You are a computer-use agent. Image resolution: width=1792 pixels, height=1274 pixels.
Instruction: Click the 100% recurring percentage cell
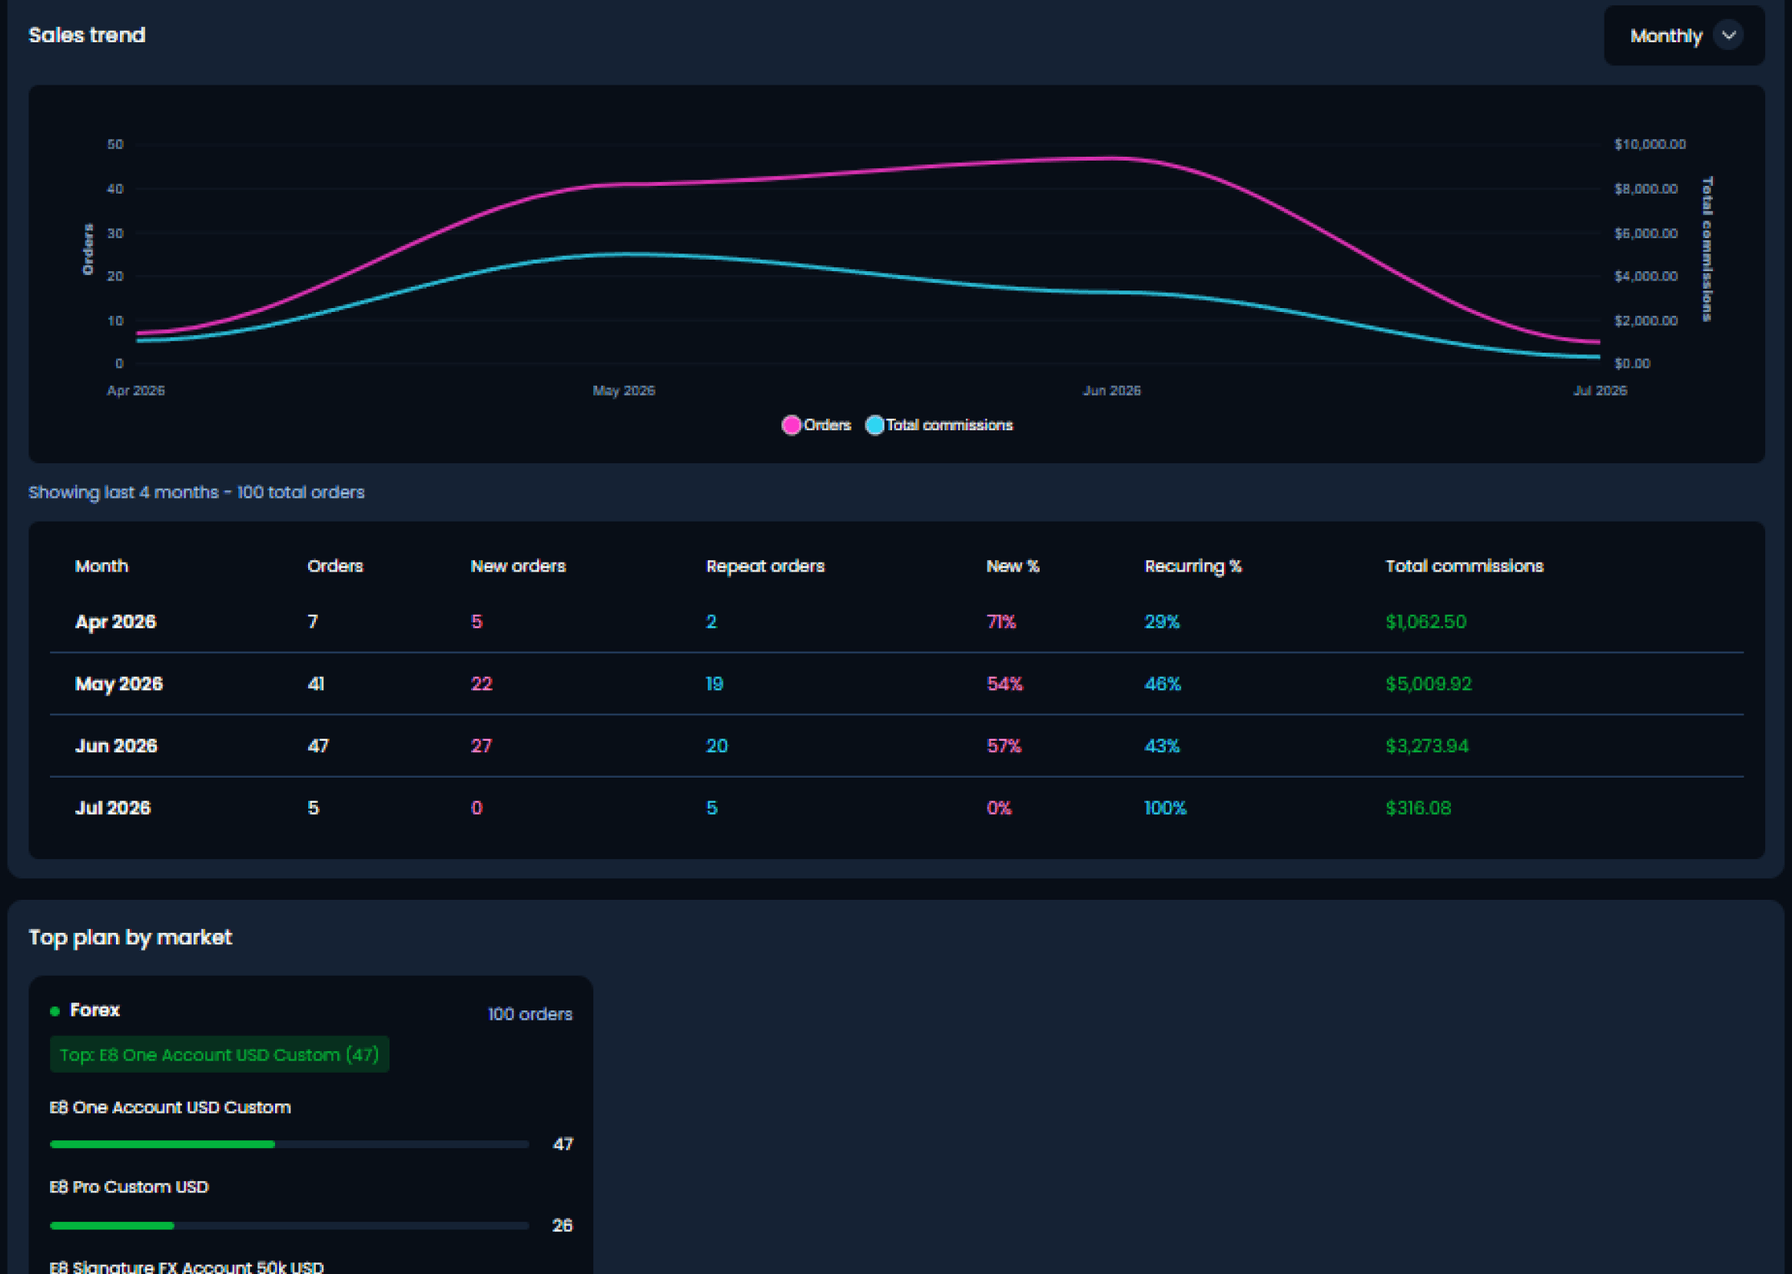[x=1165, y=808]
